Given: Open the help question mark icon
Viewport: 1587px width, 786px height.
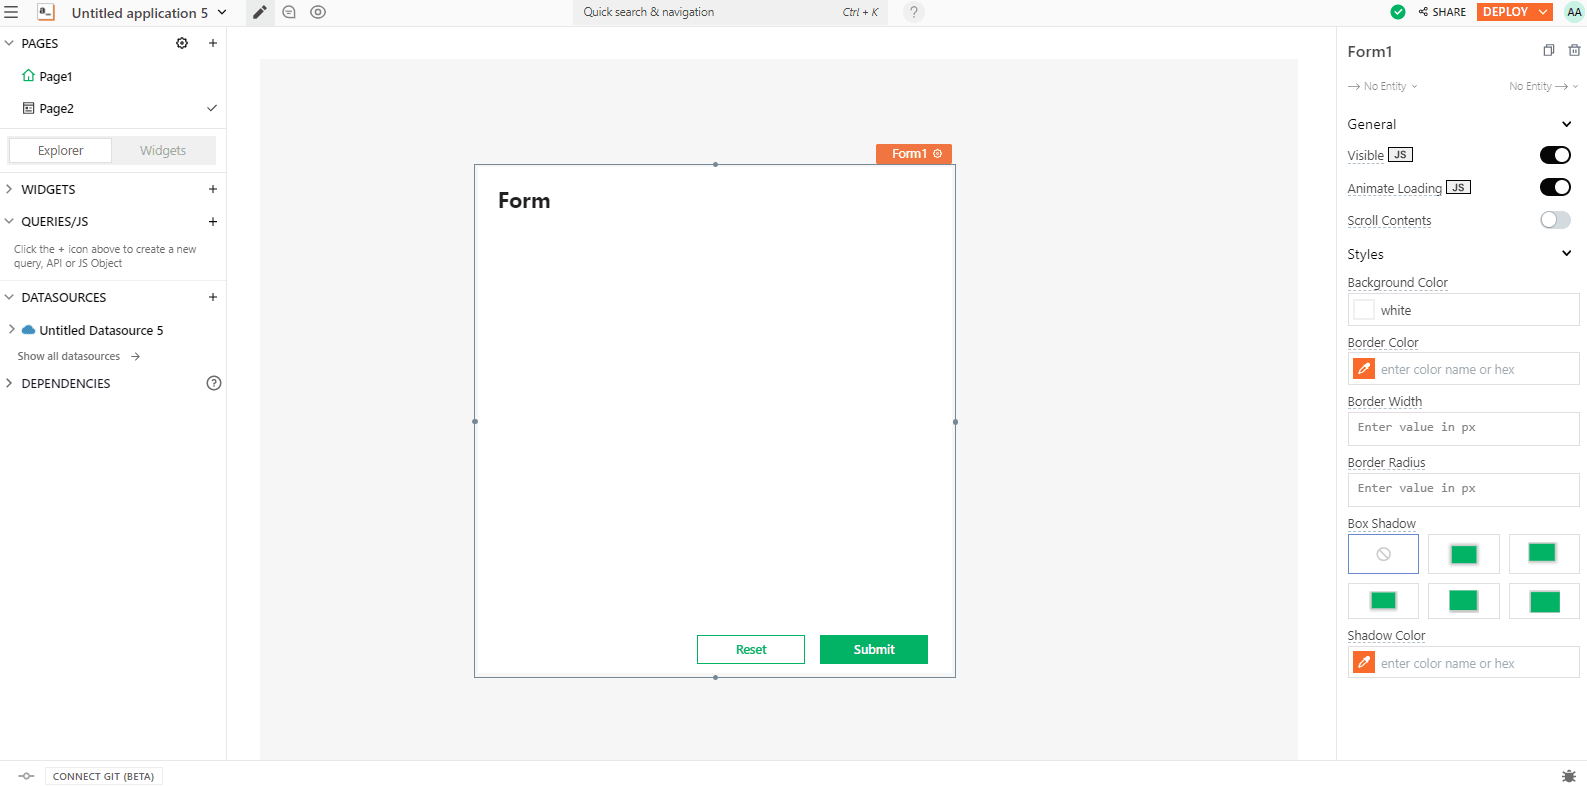Looking at the screenshot, I should click(913, 13).
